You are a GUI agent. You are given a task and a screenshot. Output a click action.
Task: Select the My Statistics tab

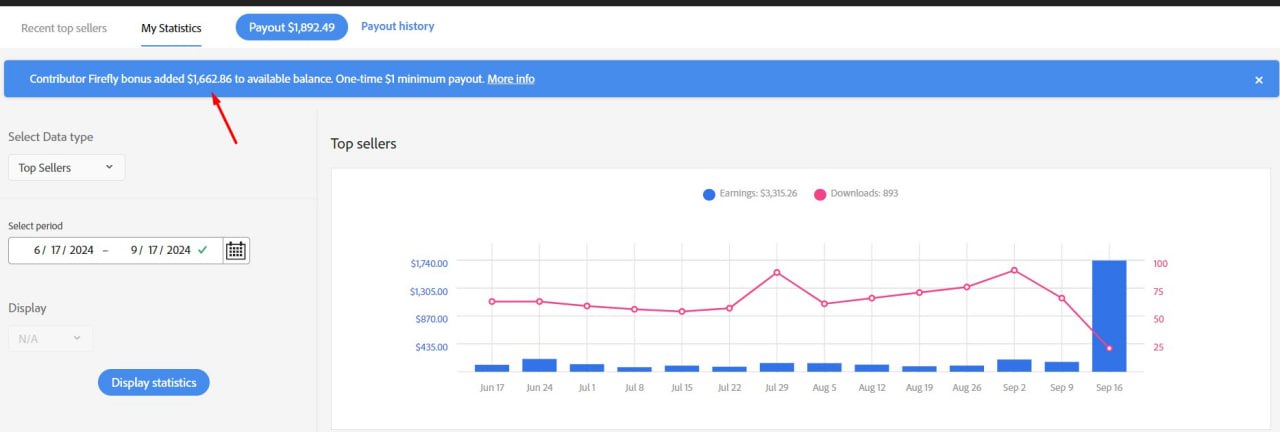pyautogui.click(x=171, y=28)
